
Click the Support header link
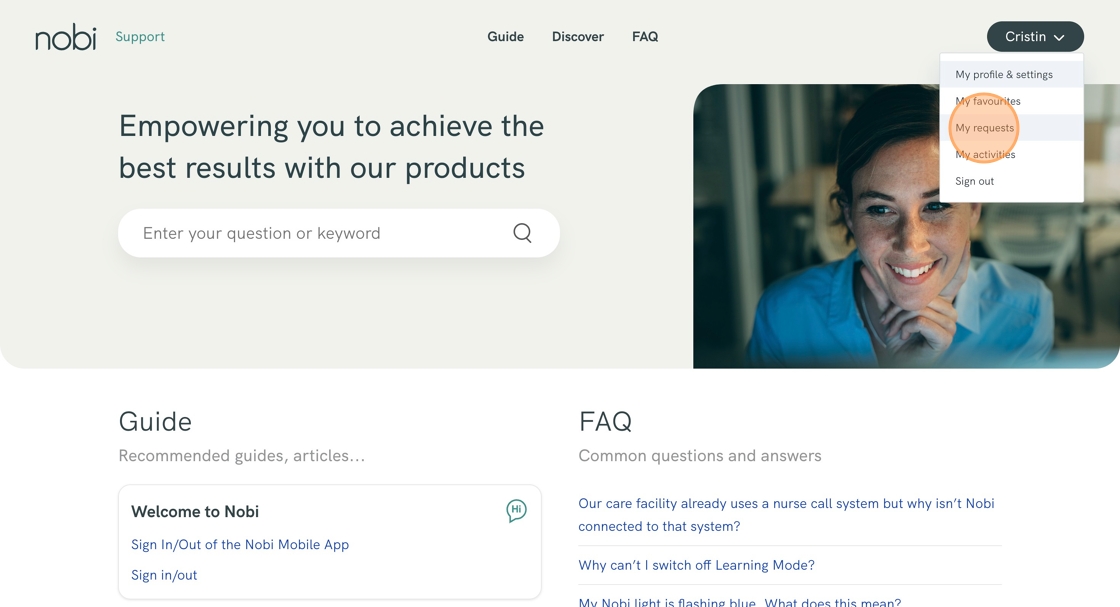140,36
